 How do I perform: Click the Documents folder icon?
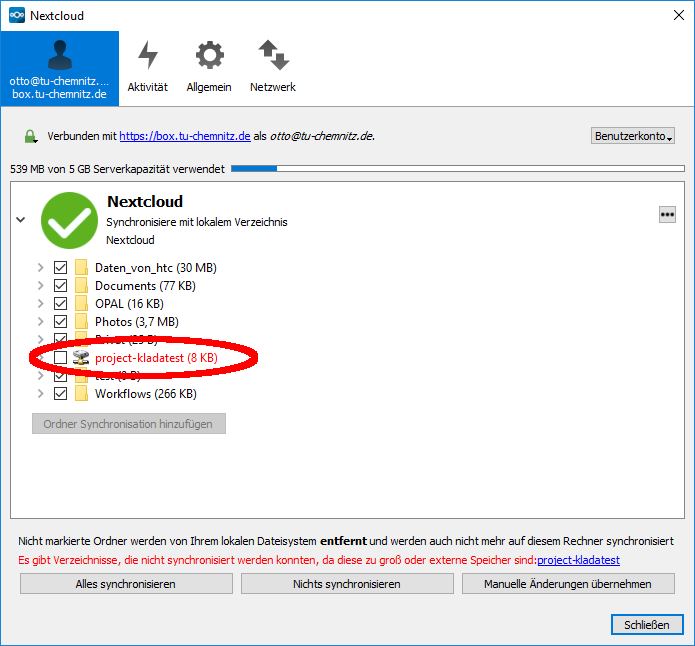click(82, 286)
